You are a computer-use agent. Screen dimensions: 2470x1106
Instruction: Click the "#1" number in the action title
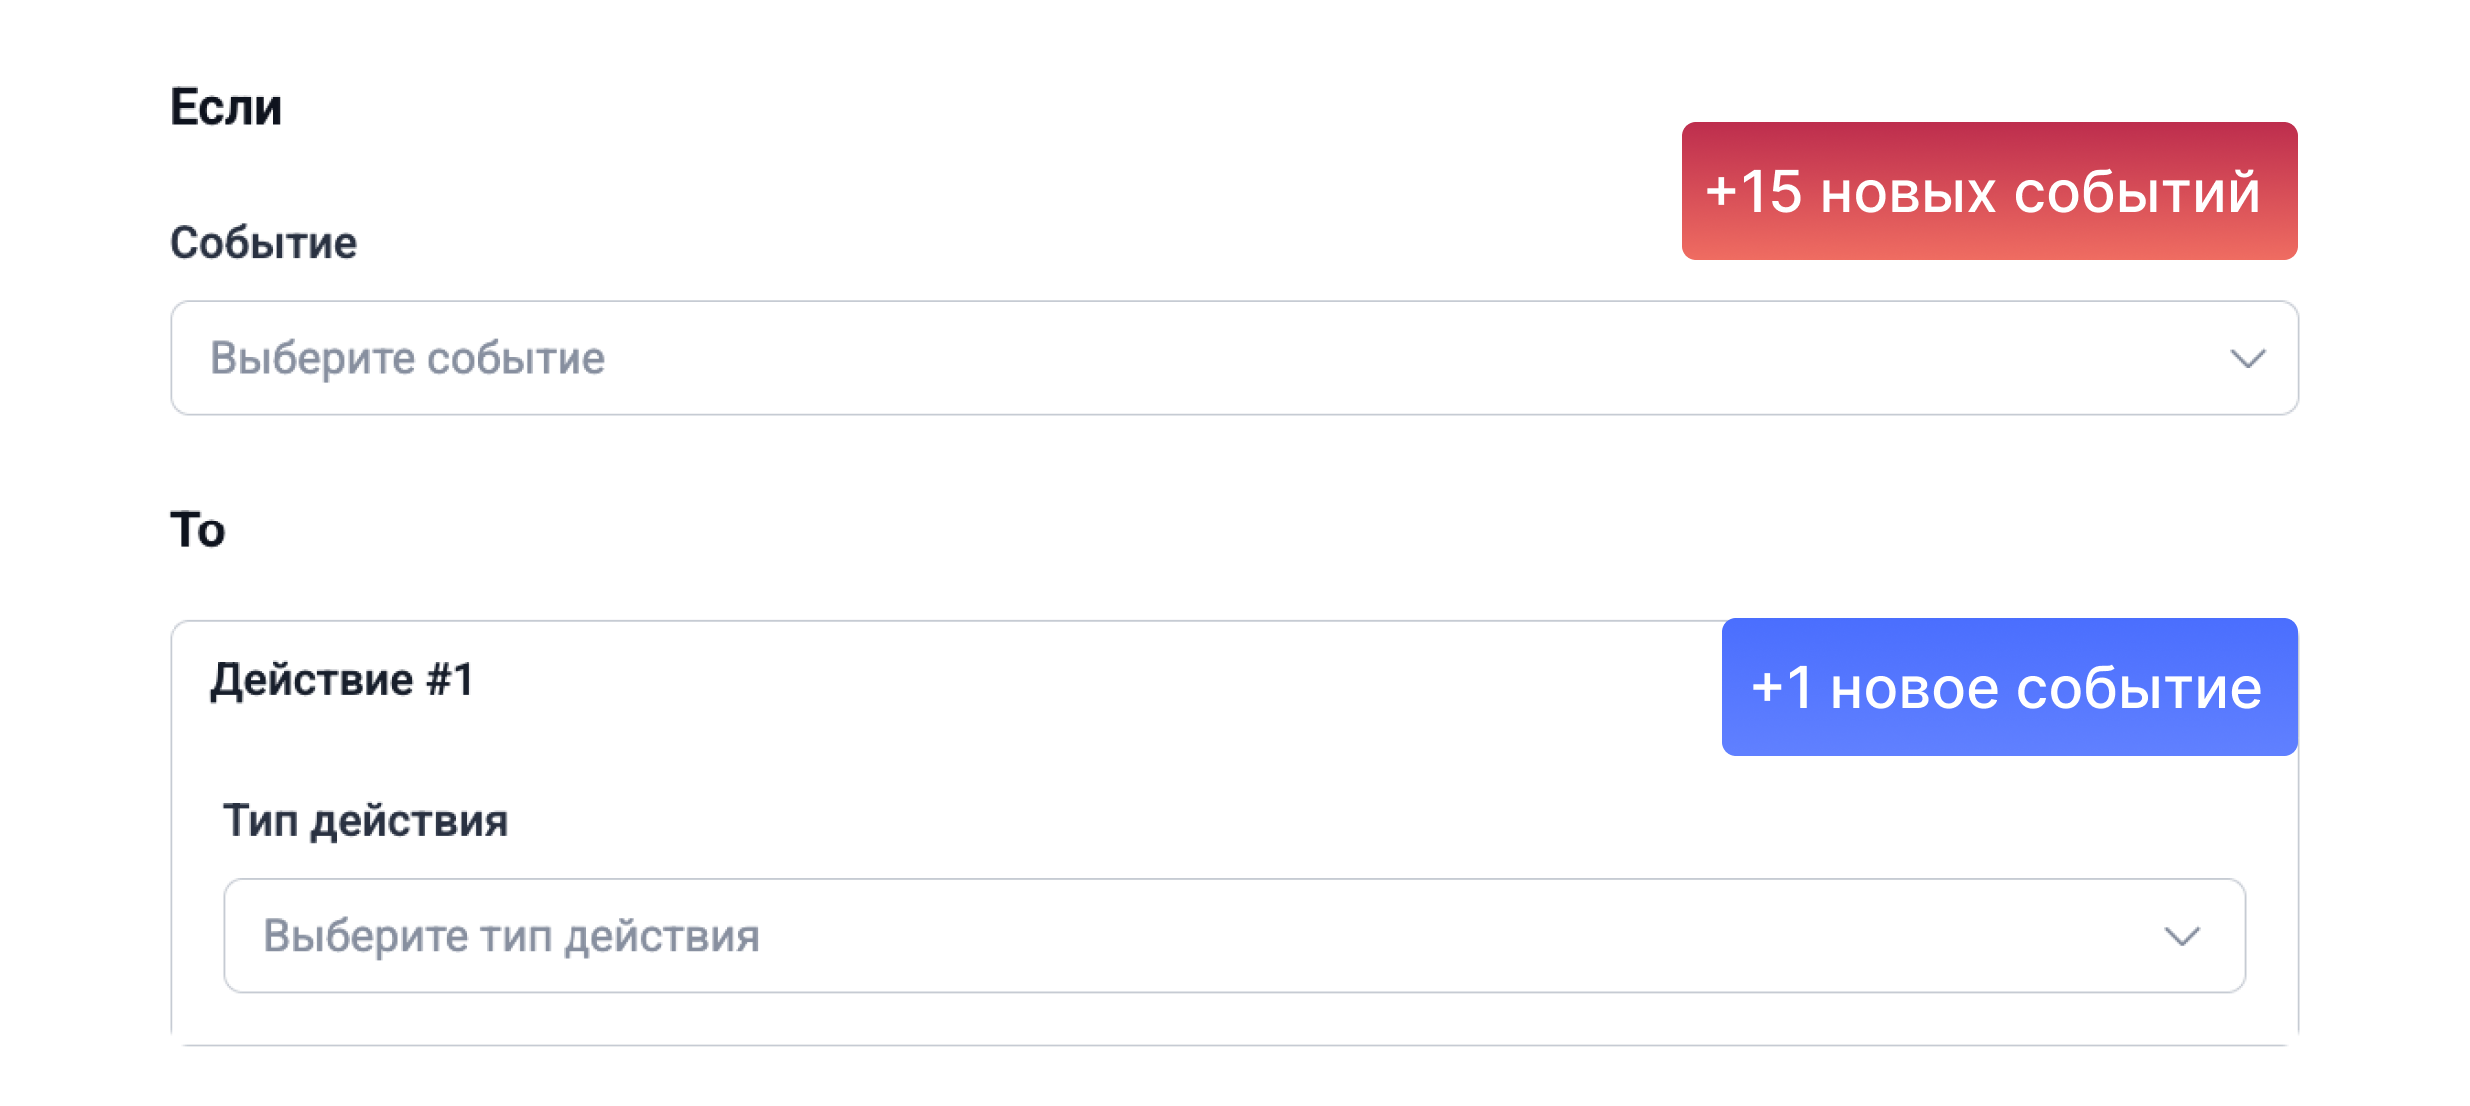coord(449,680)
